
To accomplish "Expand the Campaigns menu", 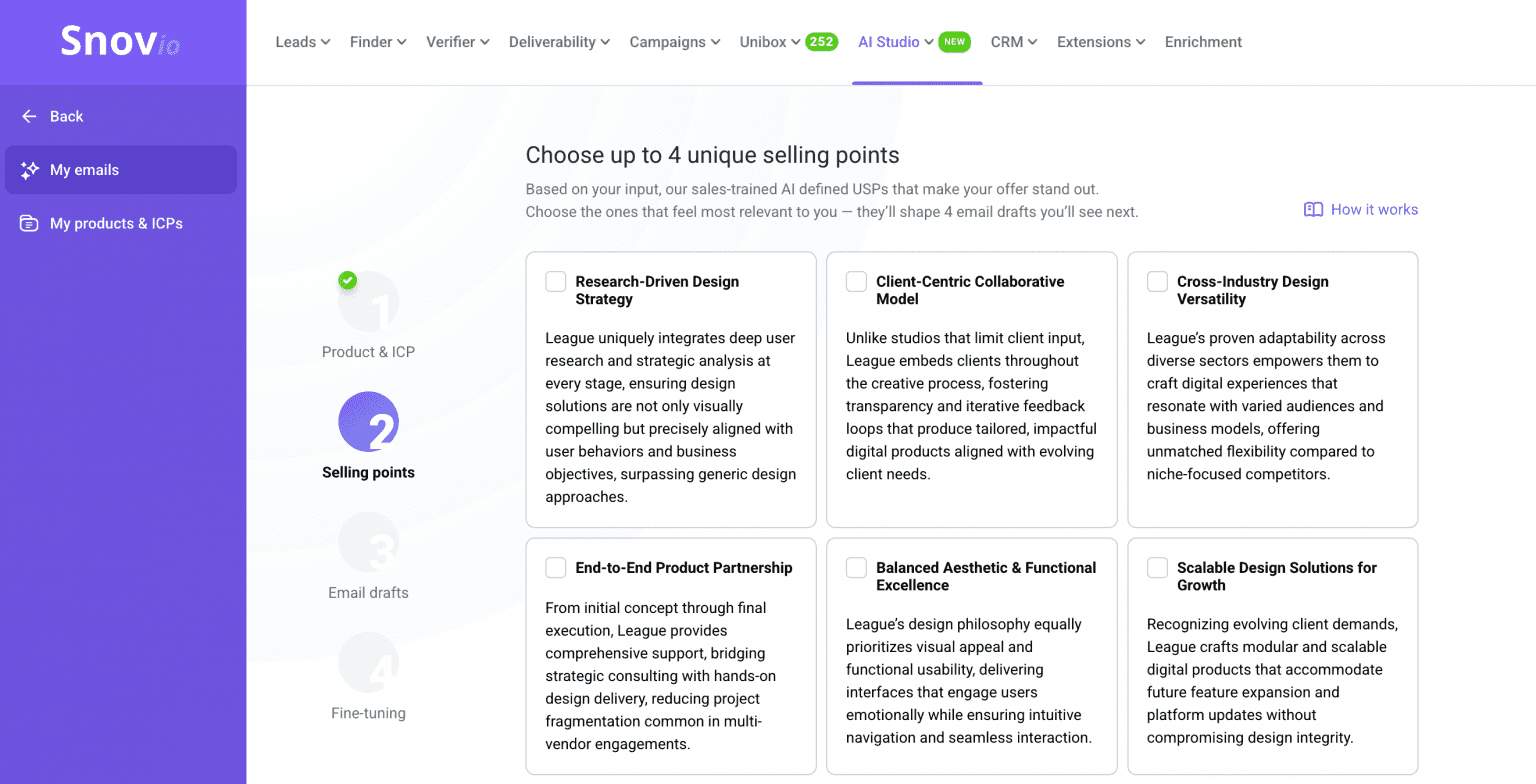I will 674,42.
